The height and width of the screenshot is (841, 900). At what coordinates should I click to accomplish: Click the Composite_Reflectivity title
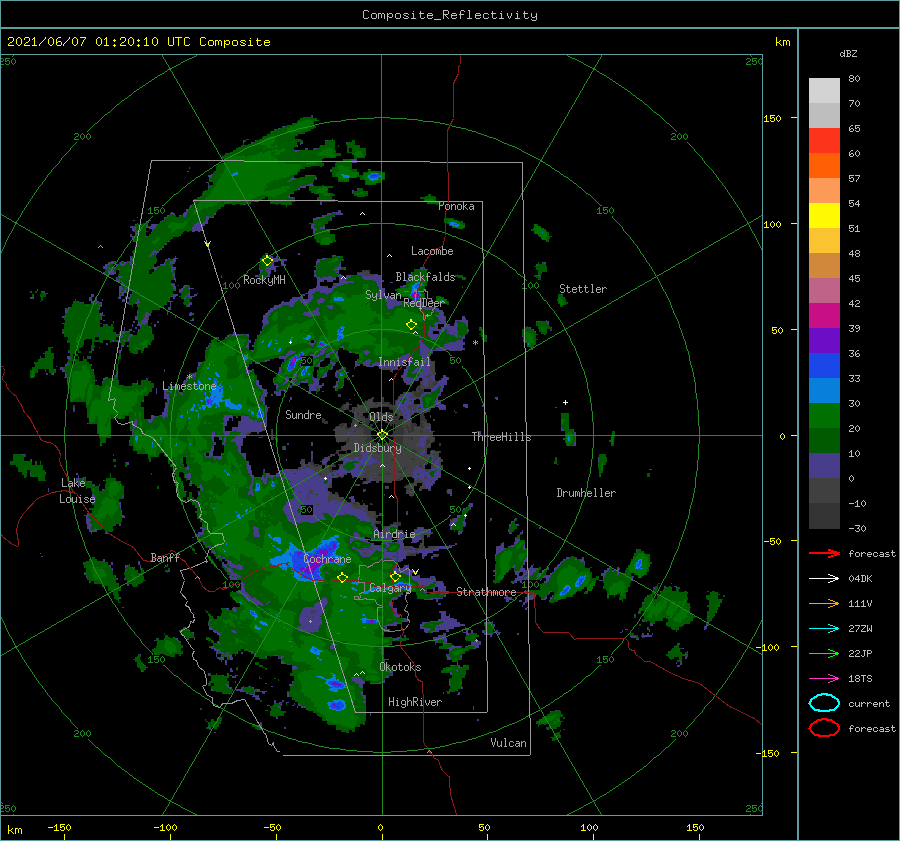click(450, 15)
